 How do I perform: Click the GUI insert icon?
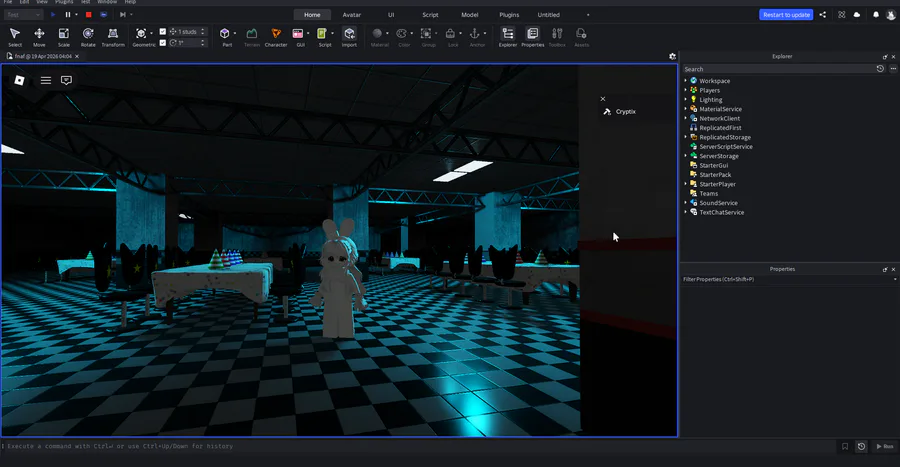[298, 33]
